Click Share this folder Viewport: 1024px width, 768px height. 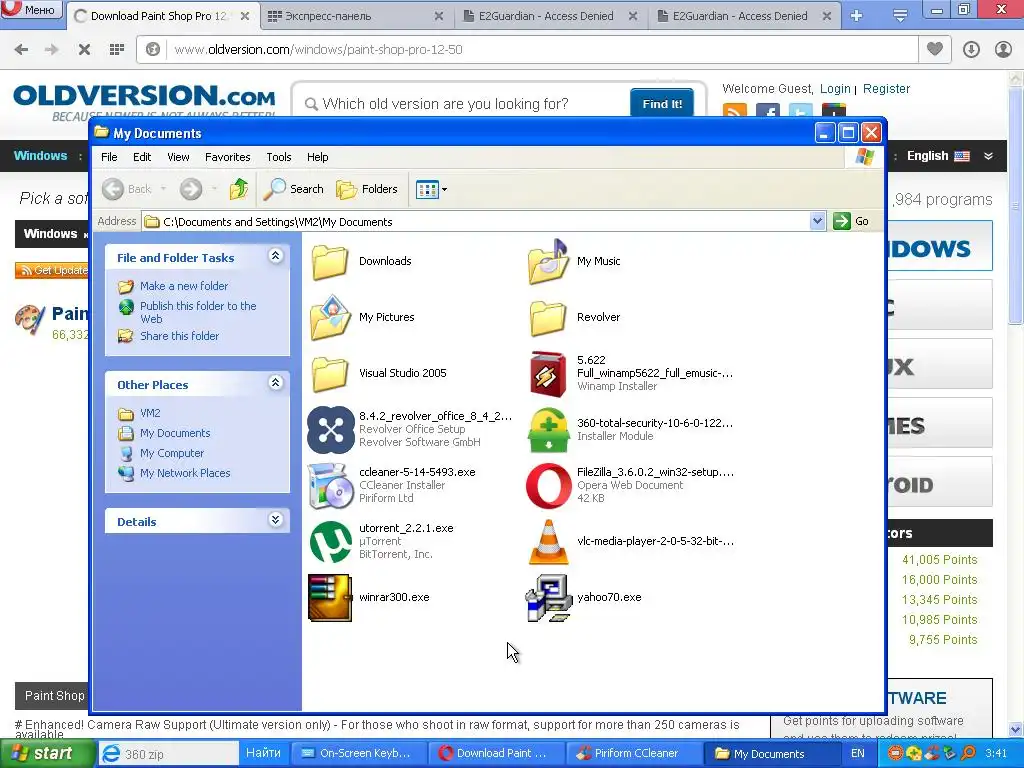coord(179,336)
